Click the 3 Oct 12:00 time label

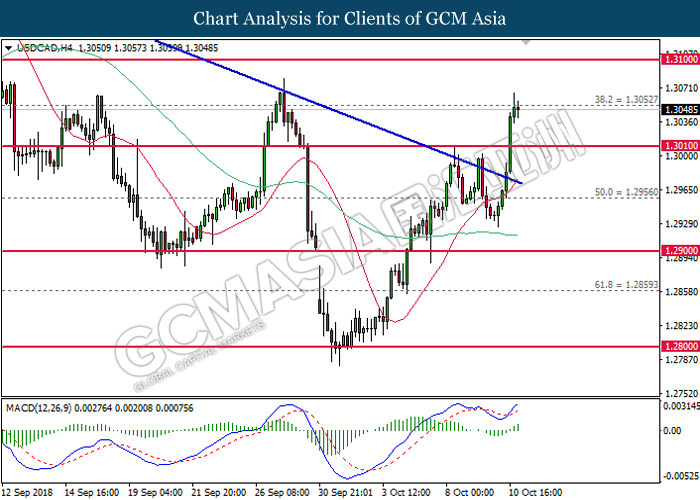pyautogui.click(x=406, y=492)
